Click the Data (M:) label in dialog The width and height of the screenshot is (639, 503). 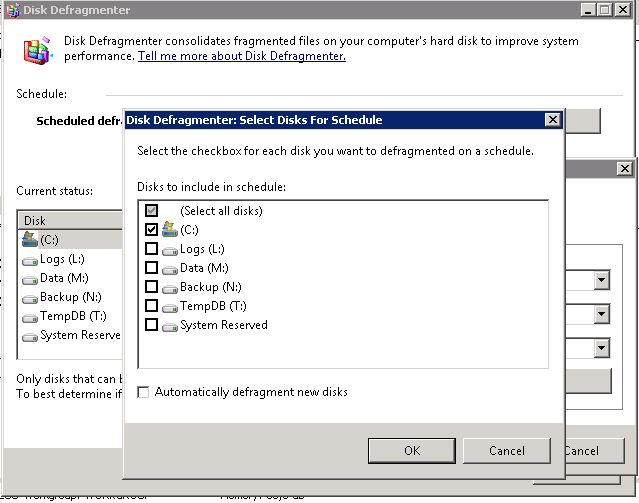coord(204,268)
